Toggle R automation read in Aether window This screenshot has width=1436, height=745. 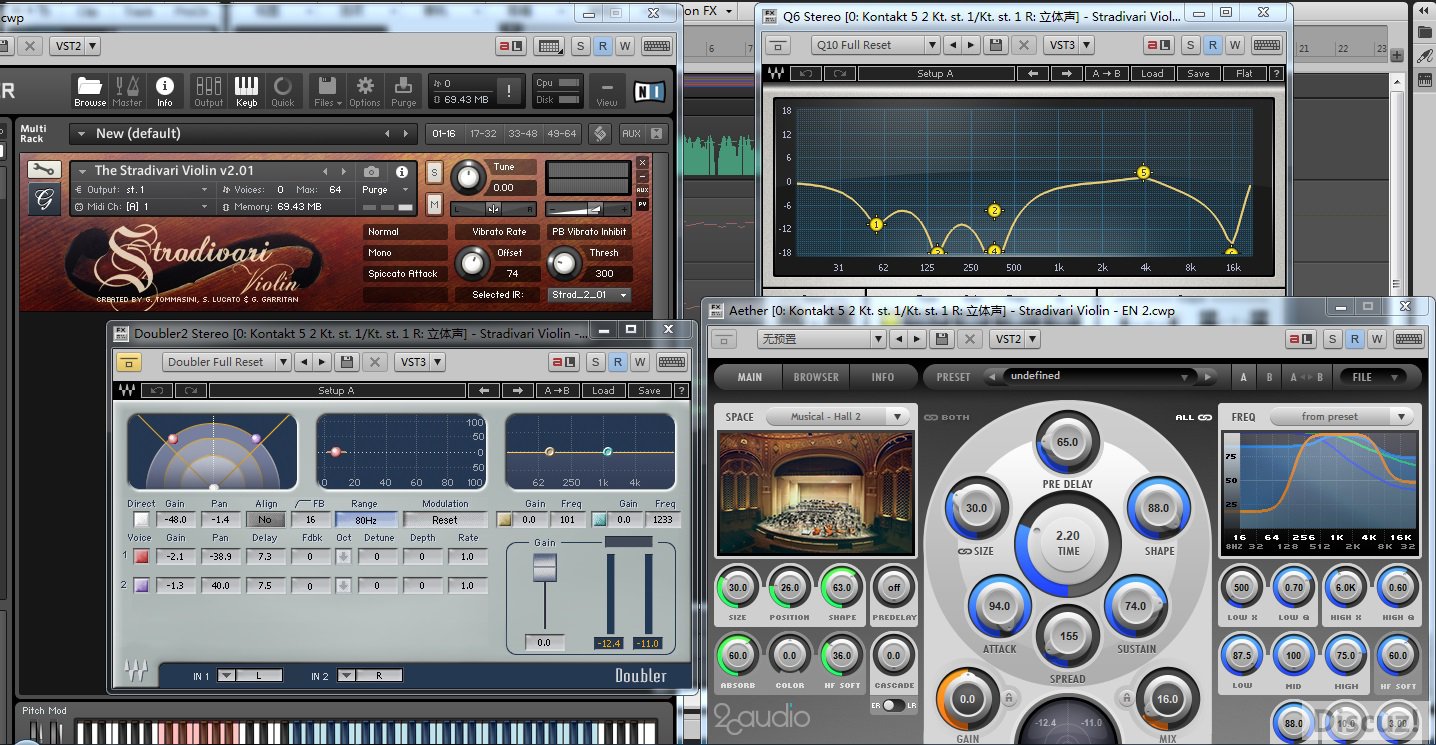(1354, 339)
